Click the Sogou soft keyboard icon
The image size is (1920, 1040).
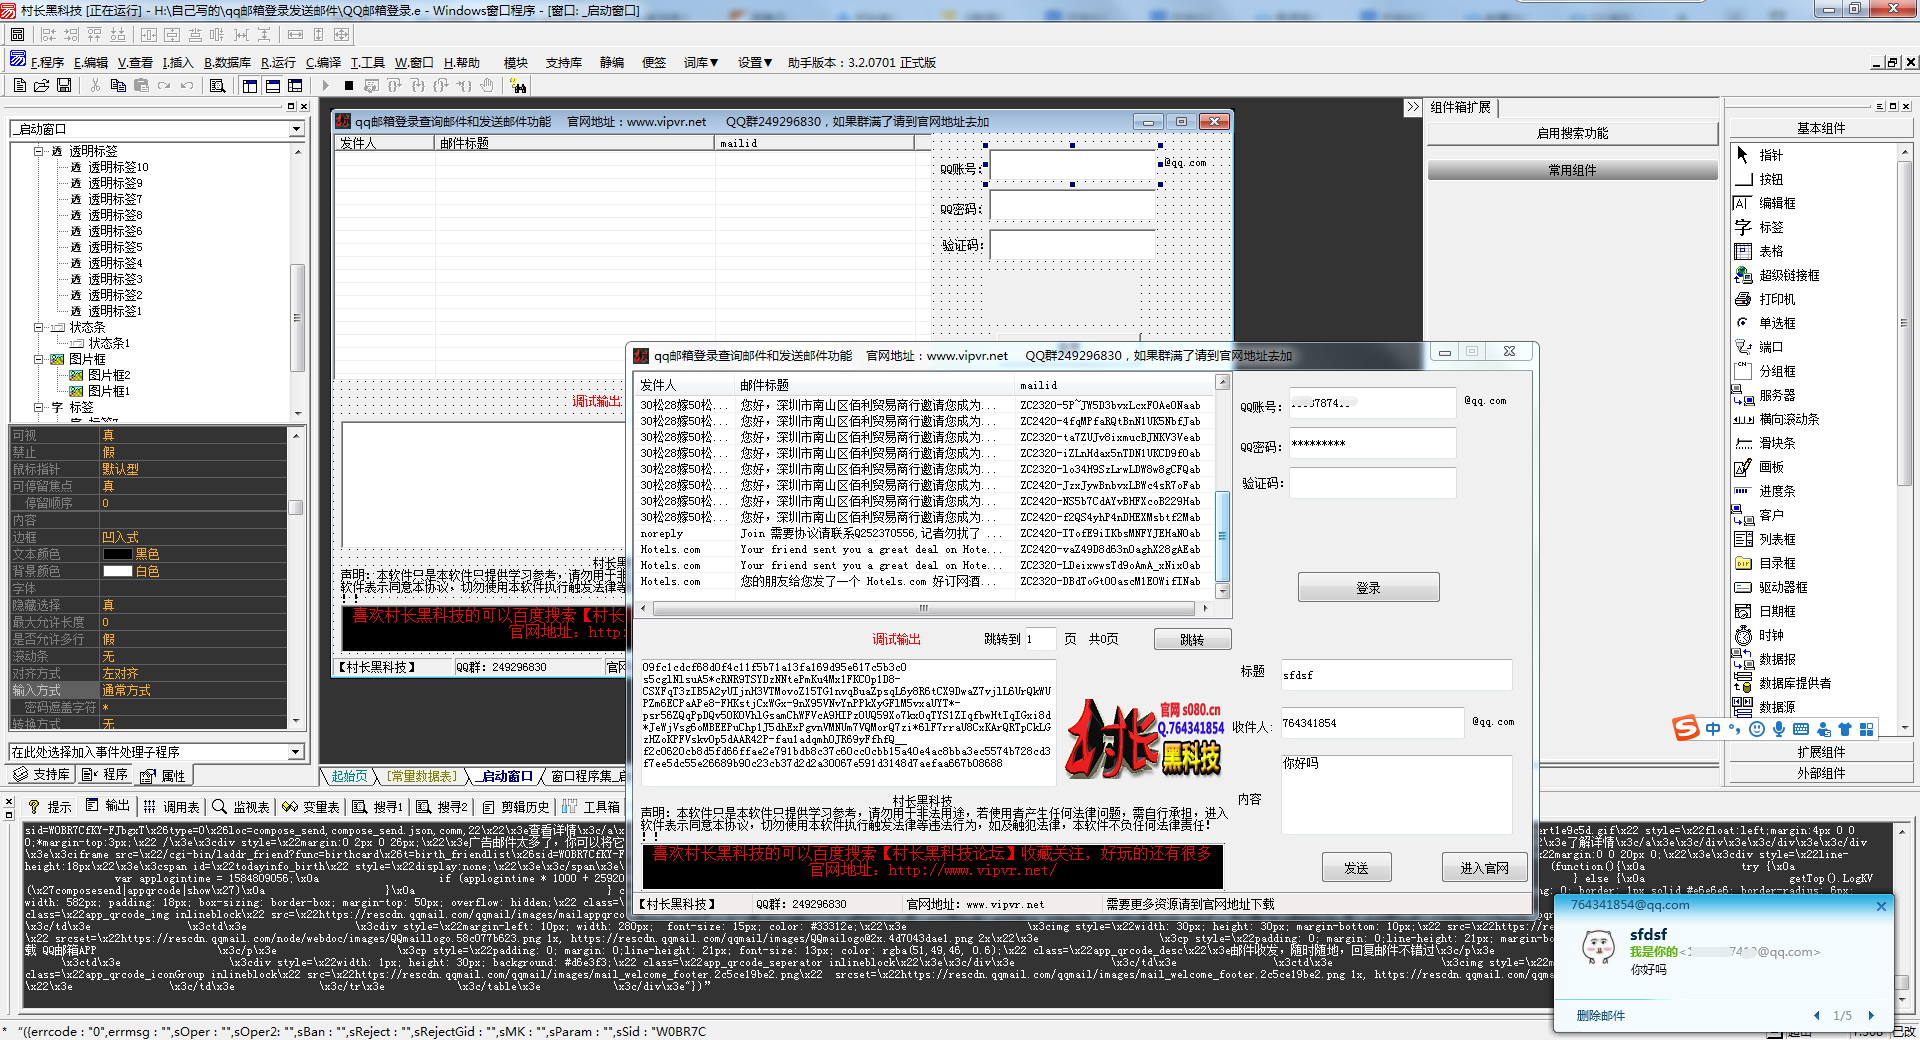(x=1801, y=729)
